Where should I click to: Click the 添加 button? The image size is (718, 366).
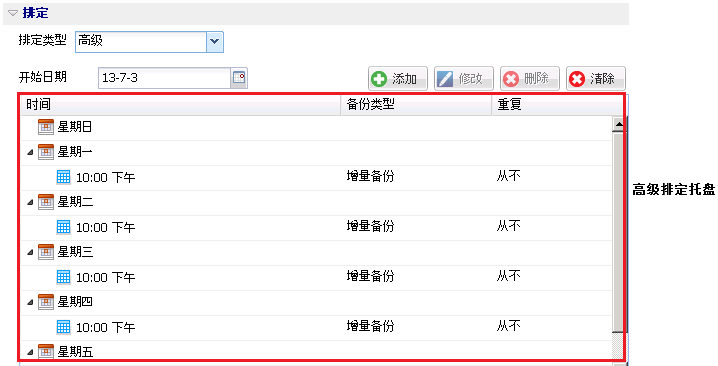(398, 79)
